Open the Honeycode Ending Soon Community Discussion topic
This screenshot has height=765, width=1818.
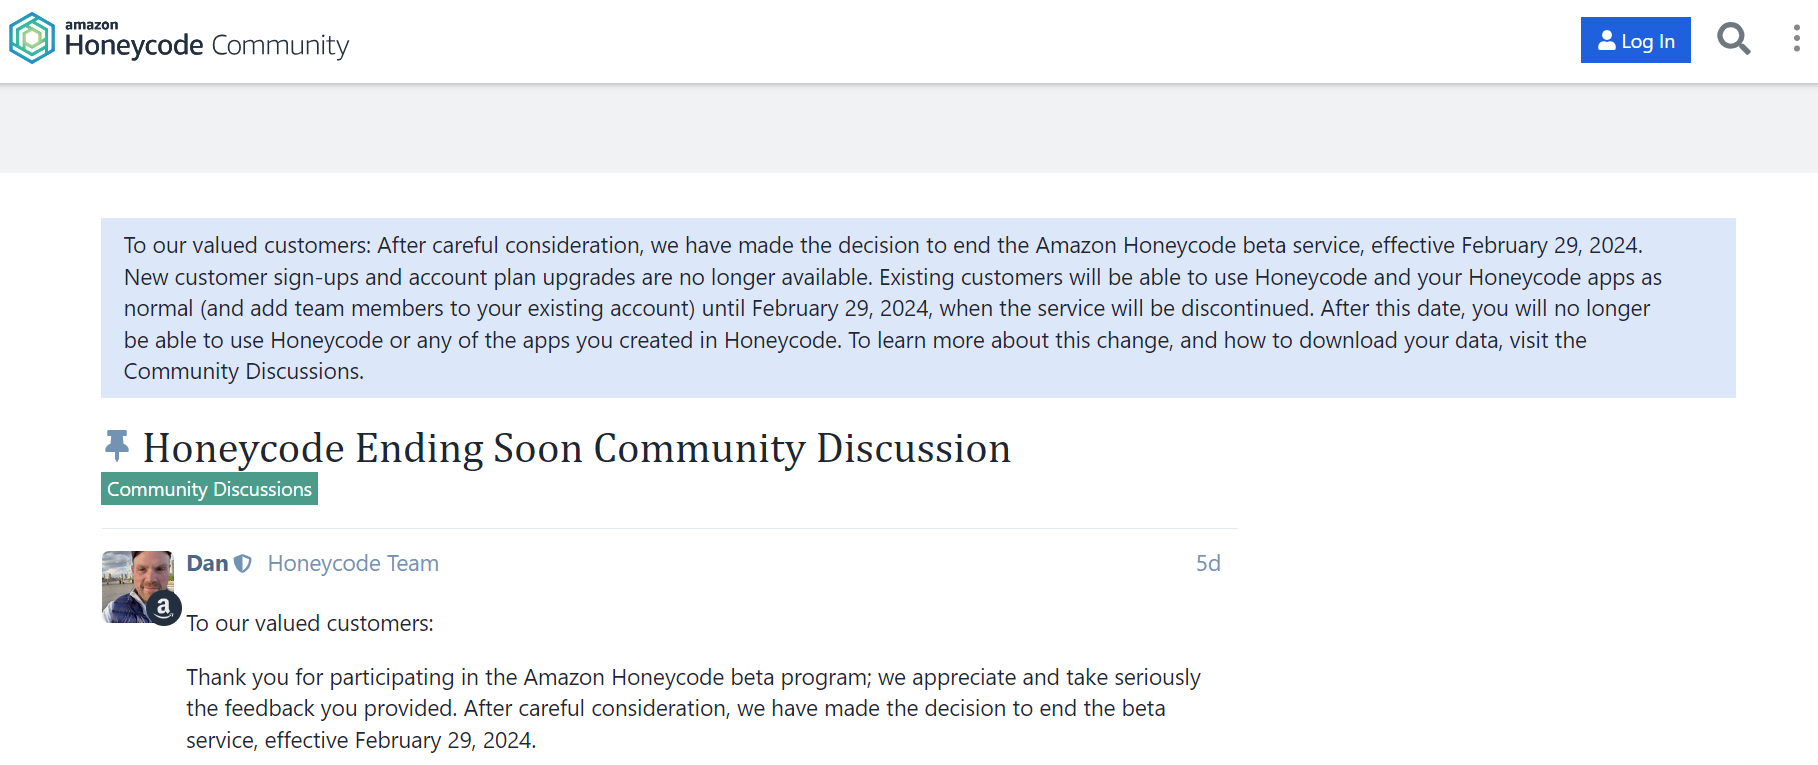(x=577, y=448)
